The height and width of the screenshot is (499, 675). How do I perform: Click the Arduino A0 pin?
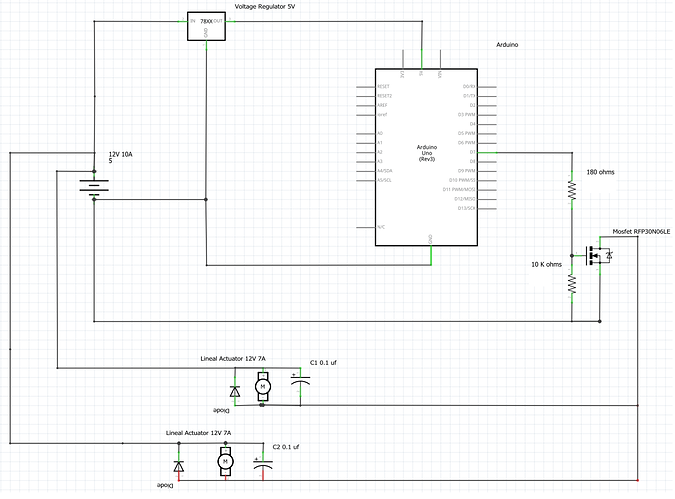click(366, 133)
